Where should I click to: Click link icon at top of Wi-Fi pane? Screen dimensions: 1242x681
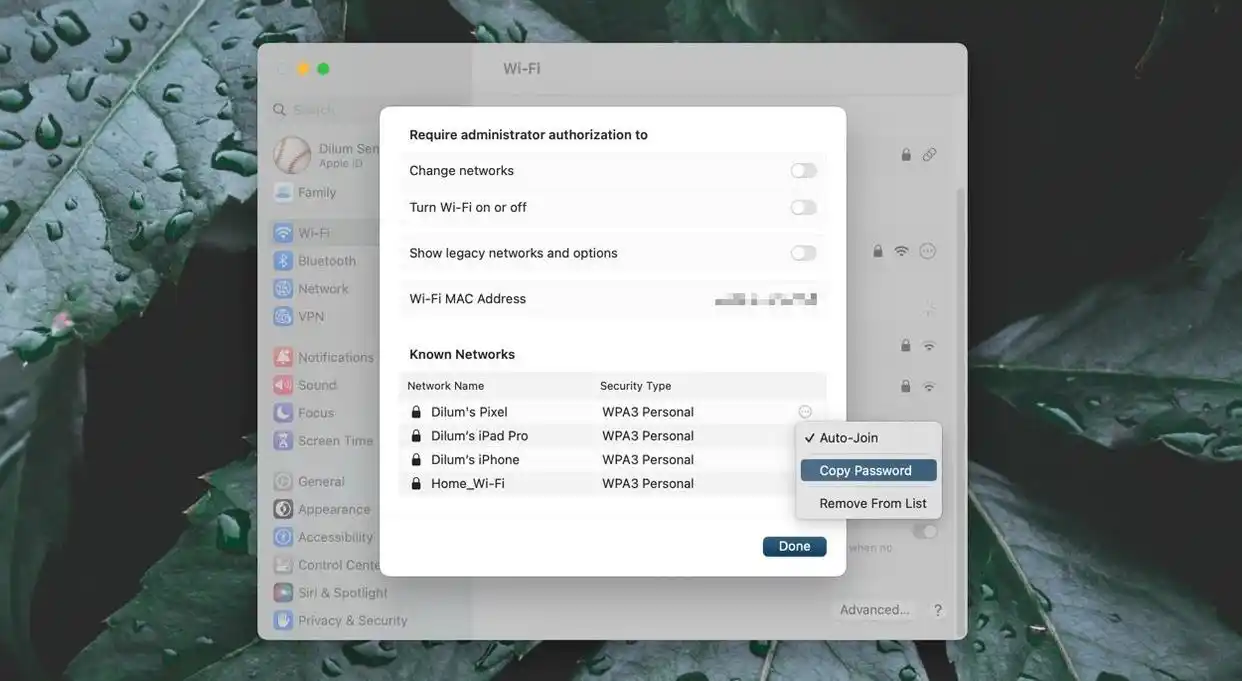click(930, 155)
